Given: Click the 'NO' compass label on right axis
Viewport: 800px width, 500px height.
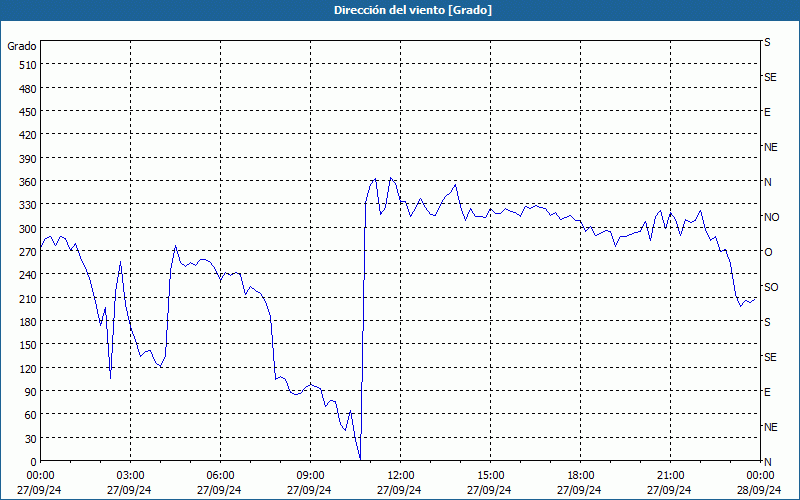Looking at the screenshot, I should point(771,217).
